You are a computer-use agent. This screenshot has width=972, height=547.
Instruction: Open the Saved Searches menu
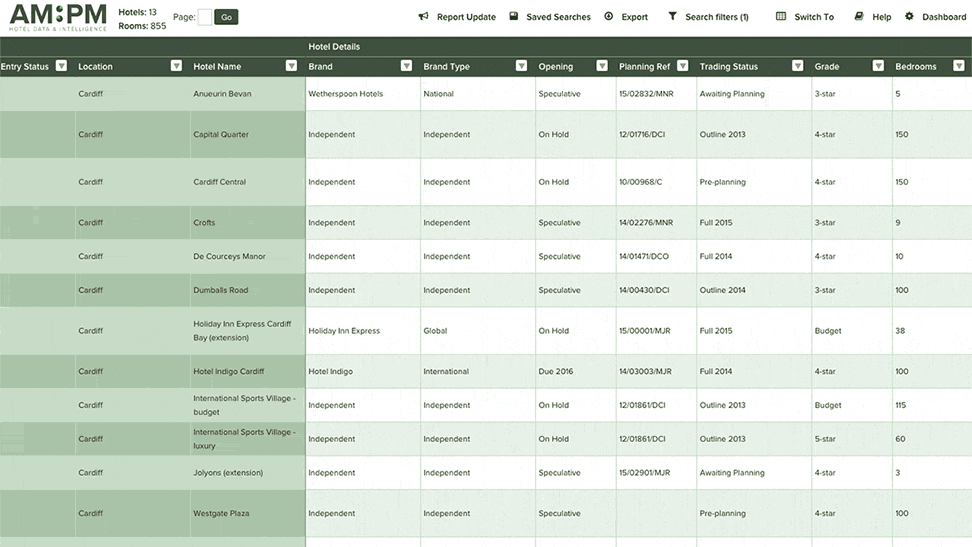[559, 17]
